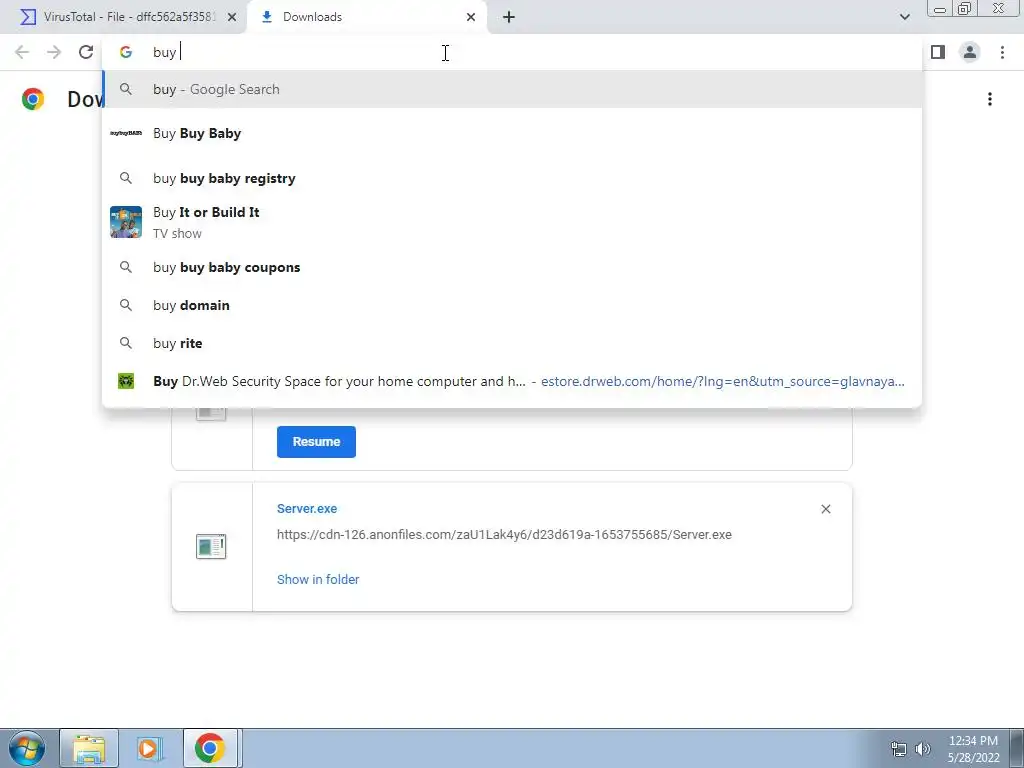Open the side panel icon
Viewport: 1024px width, 768px height.
click(x=938, y=52)
